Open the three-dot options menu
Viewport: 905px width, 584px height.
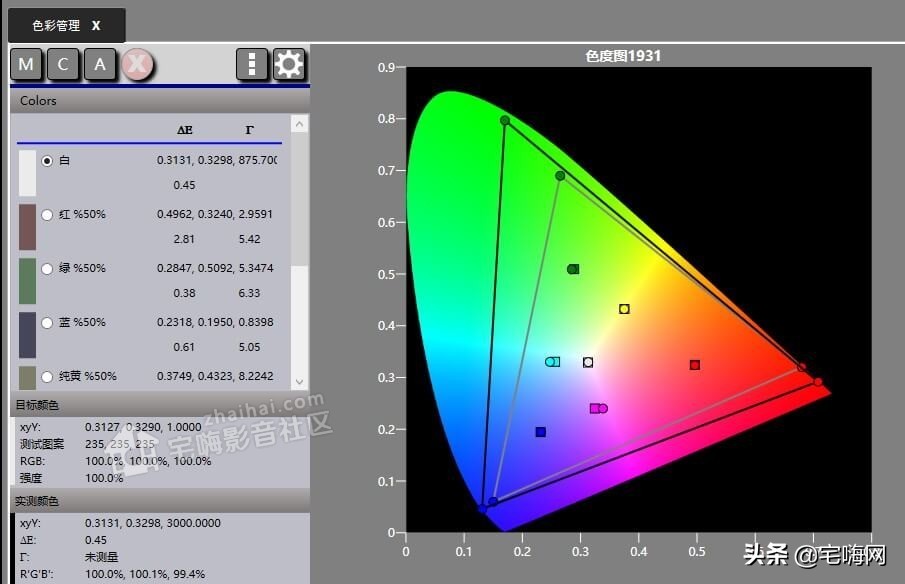click(252, 65)
